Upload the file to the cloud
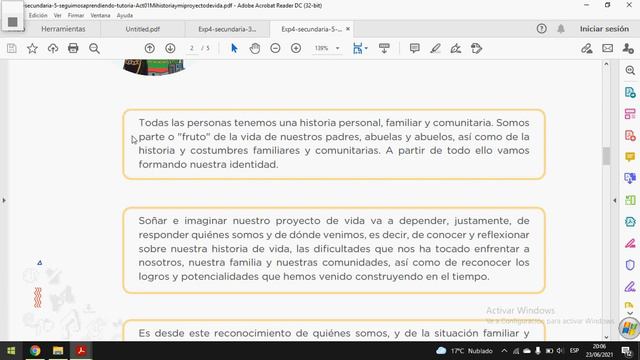 click(53, 49)
